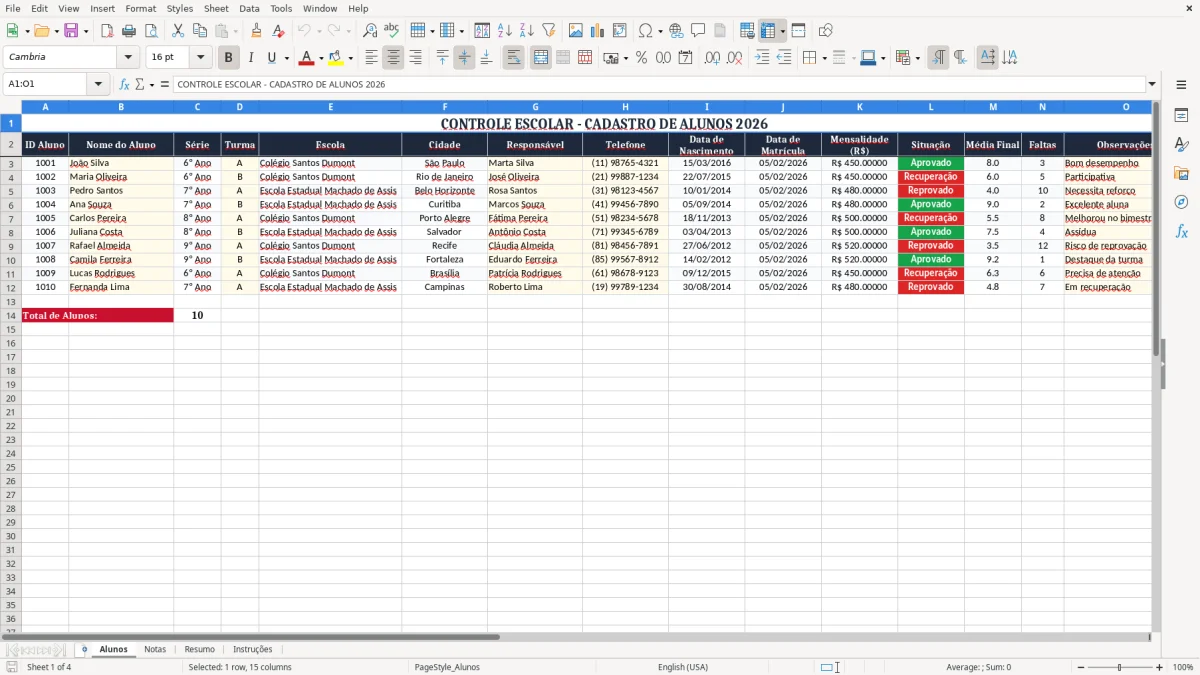
Task: Click the Sort Ascending icon
Action: (505, 31)
